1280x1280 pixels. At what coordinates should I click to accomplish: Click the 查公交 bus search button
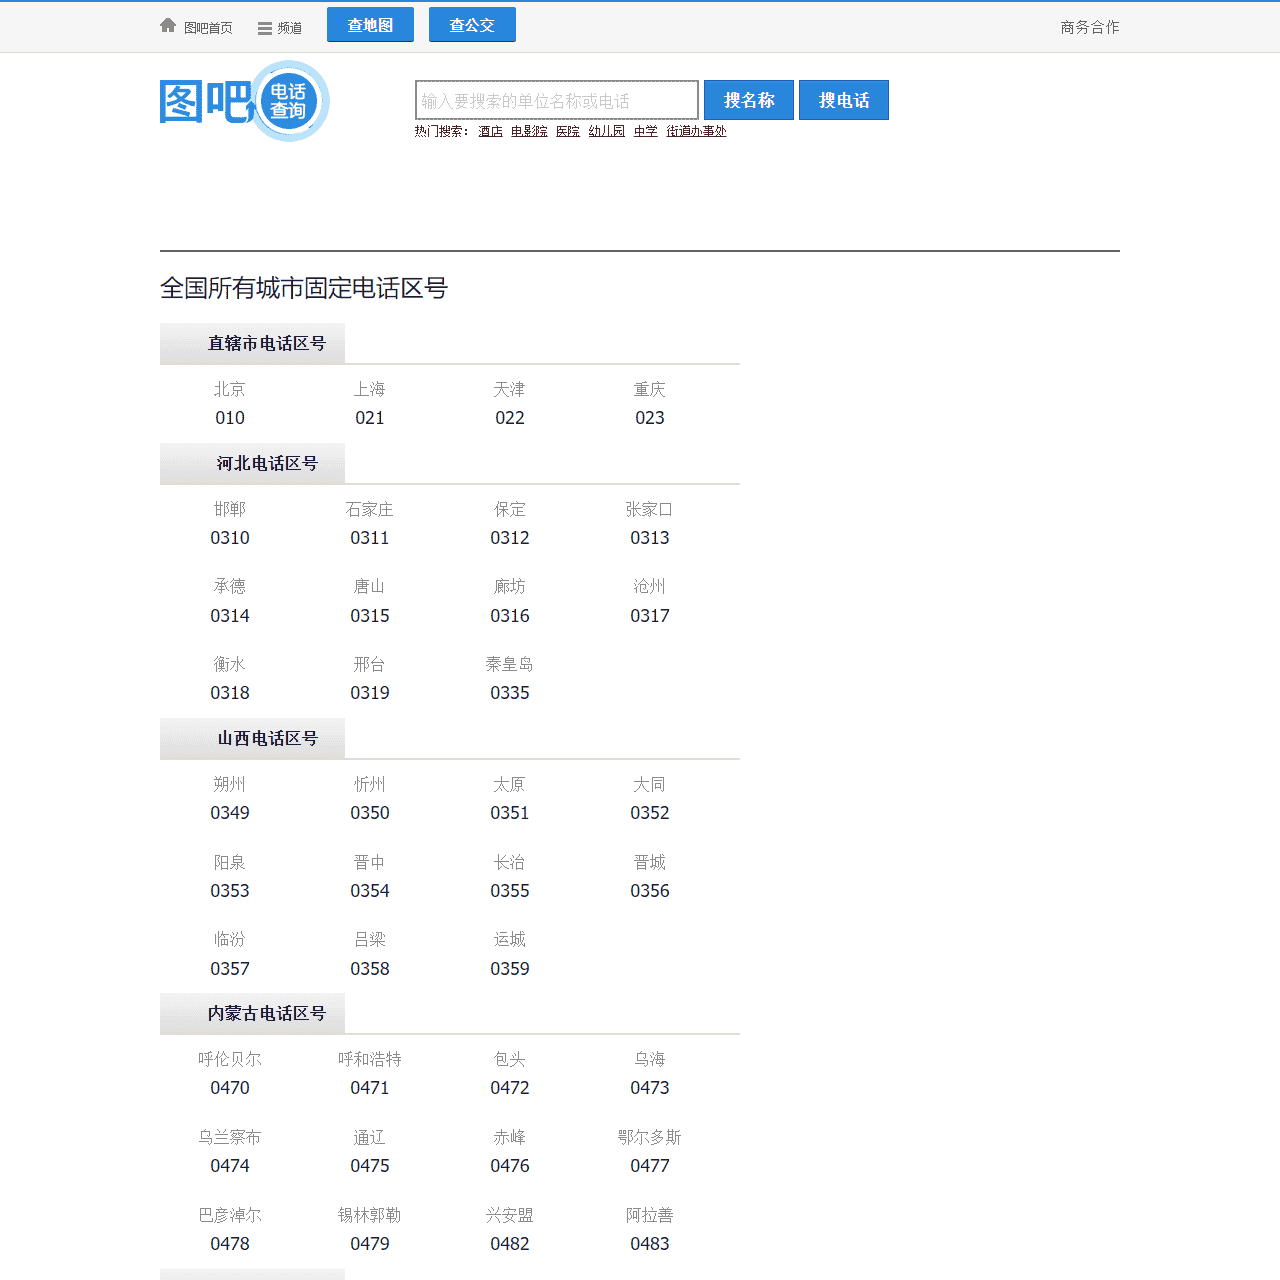click(472, 24)
